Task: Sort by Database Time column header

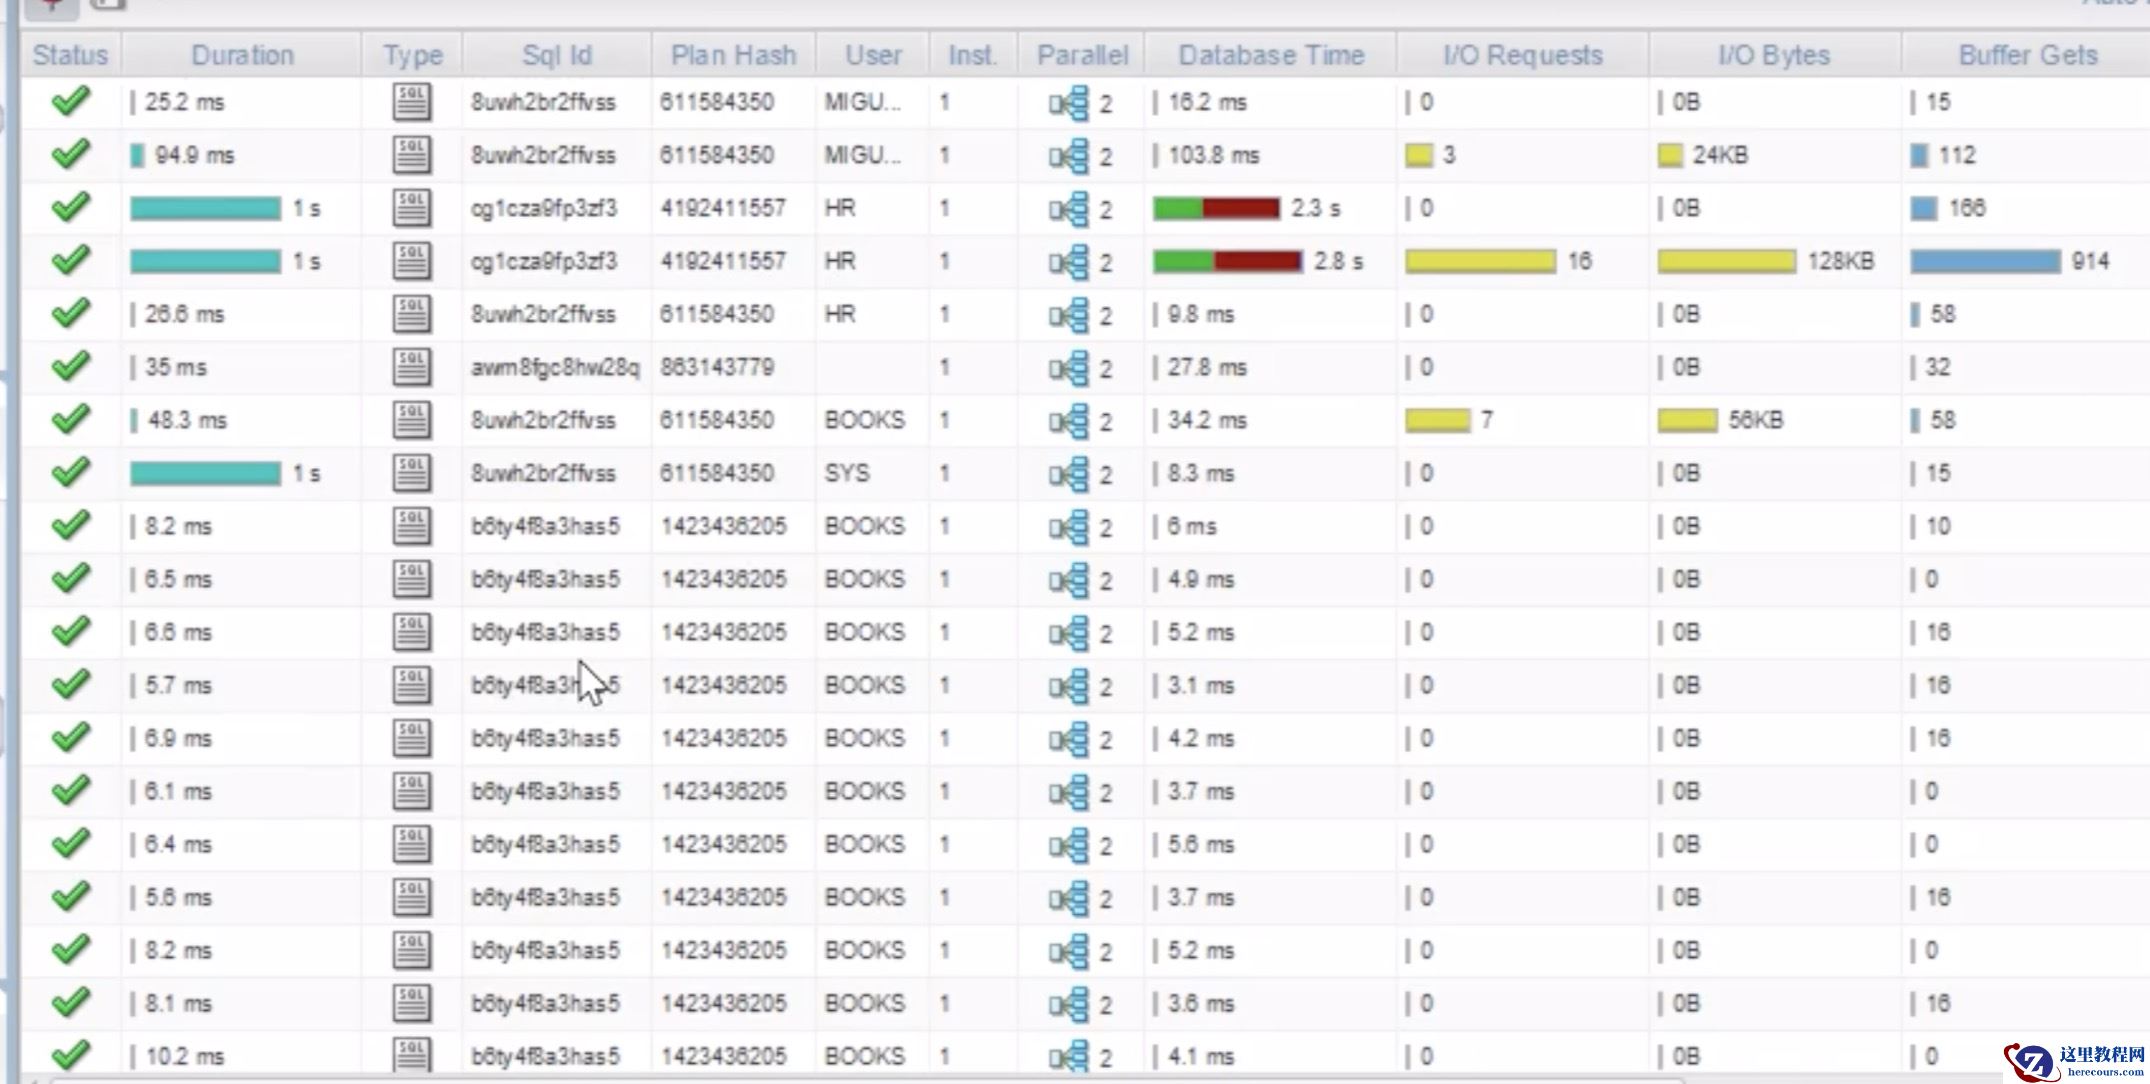Action: 1270,55
